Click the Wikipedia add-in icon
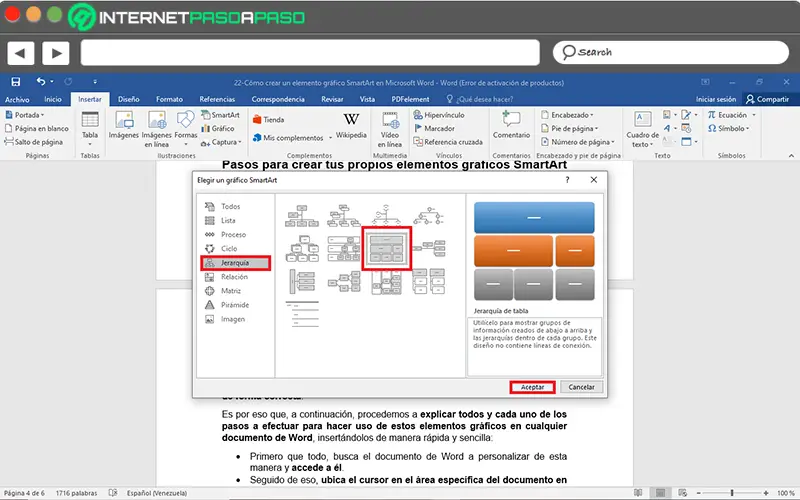 (351, 126)
